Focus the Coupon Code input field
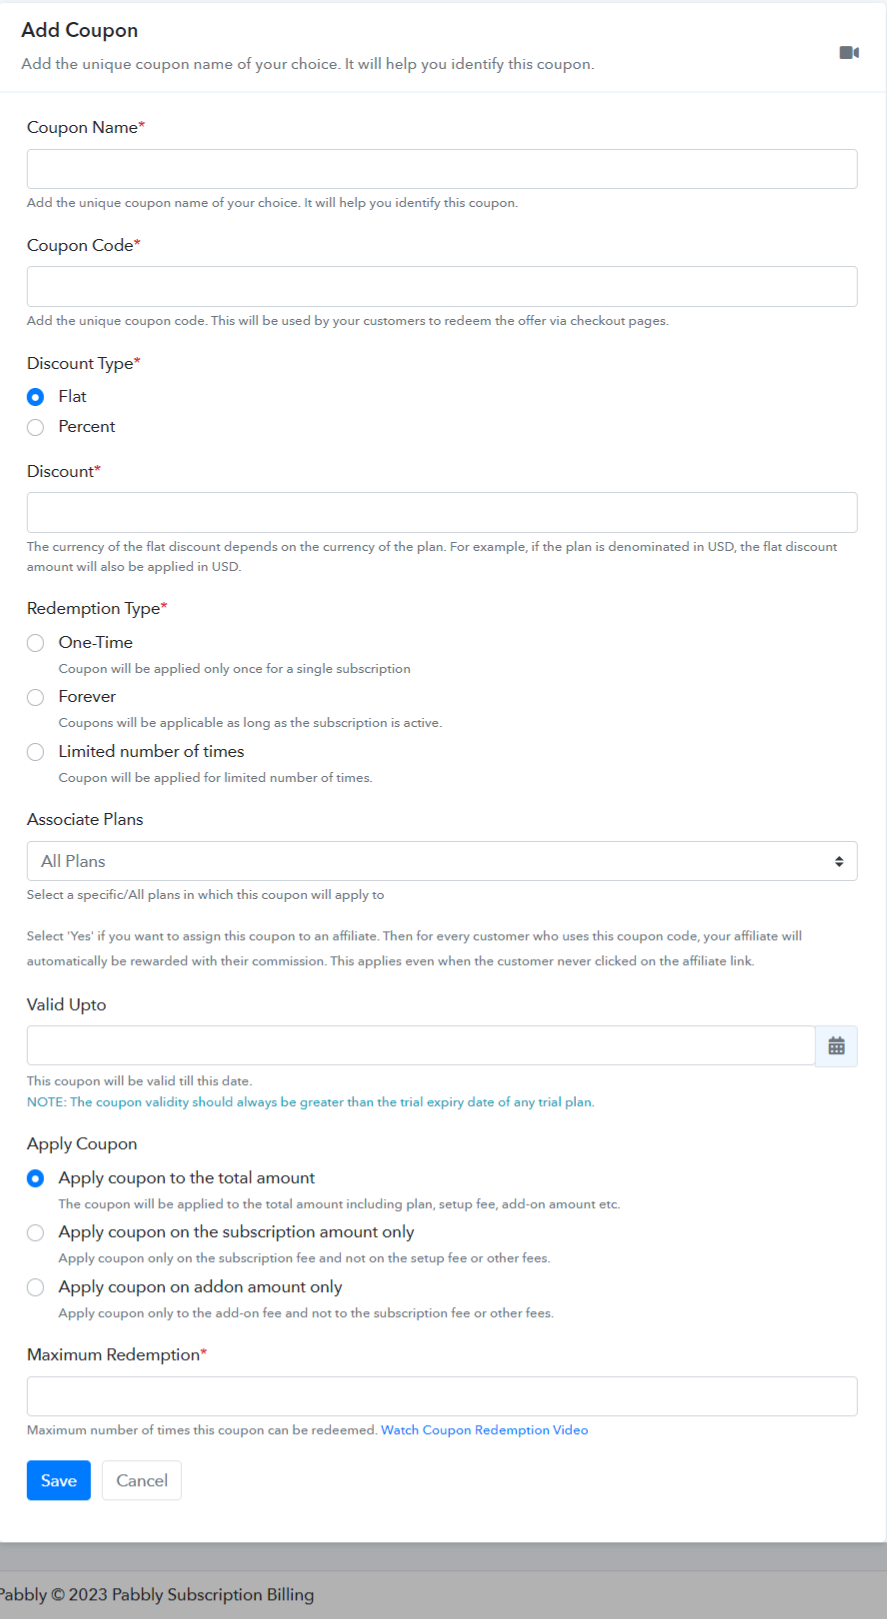The image size is (887, 1619). pos(442,286)
